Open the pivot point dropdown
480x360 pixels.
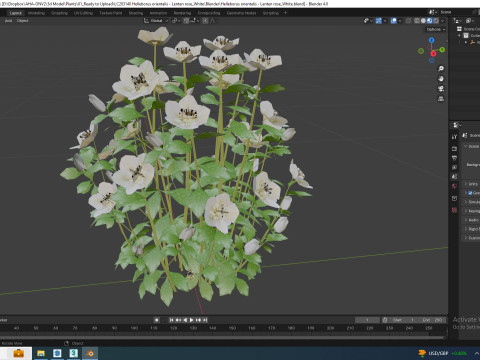point(175,21)
